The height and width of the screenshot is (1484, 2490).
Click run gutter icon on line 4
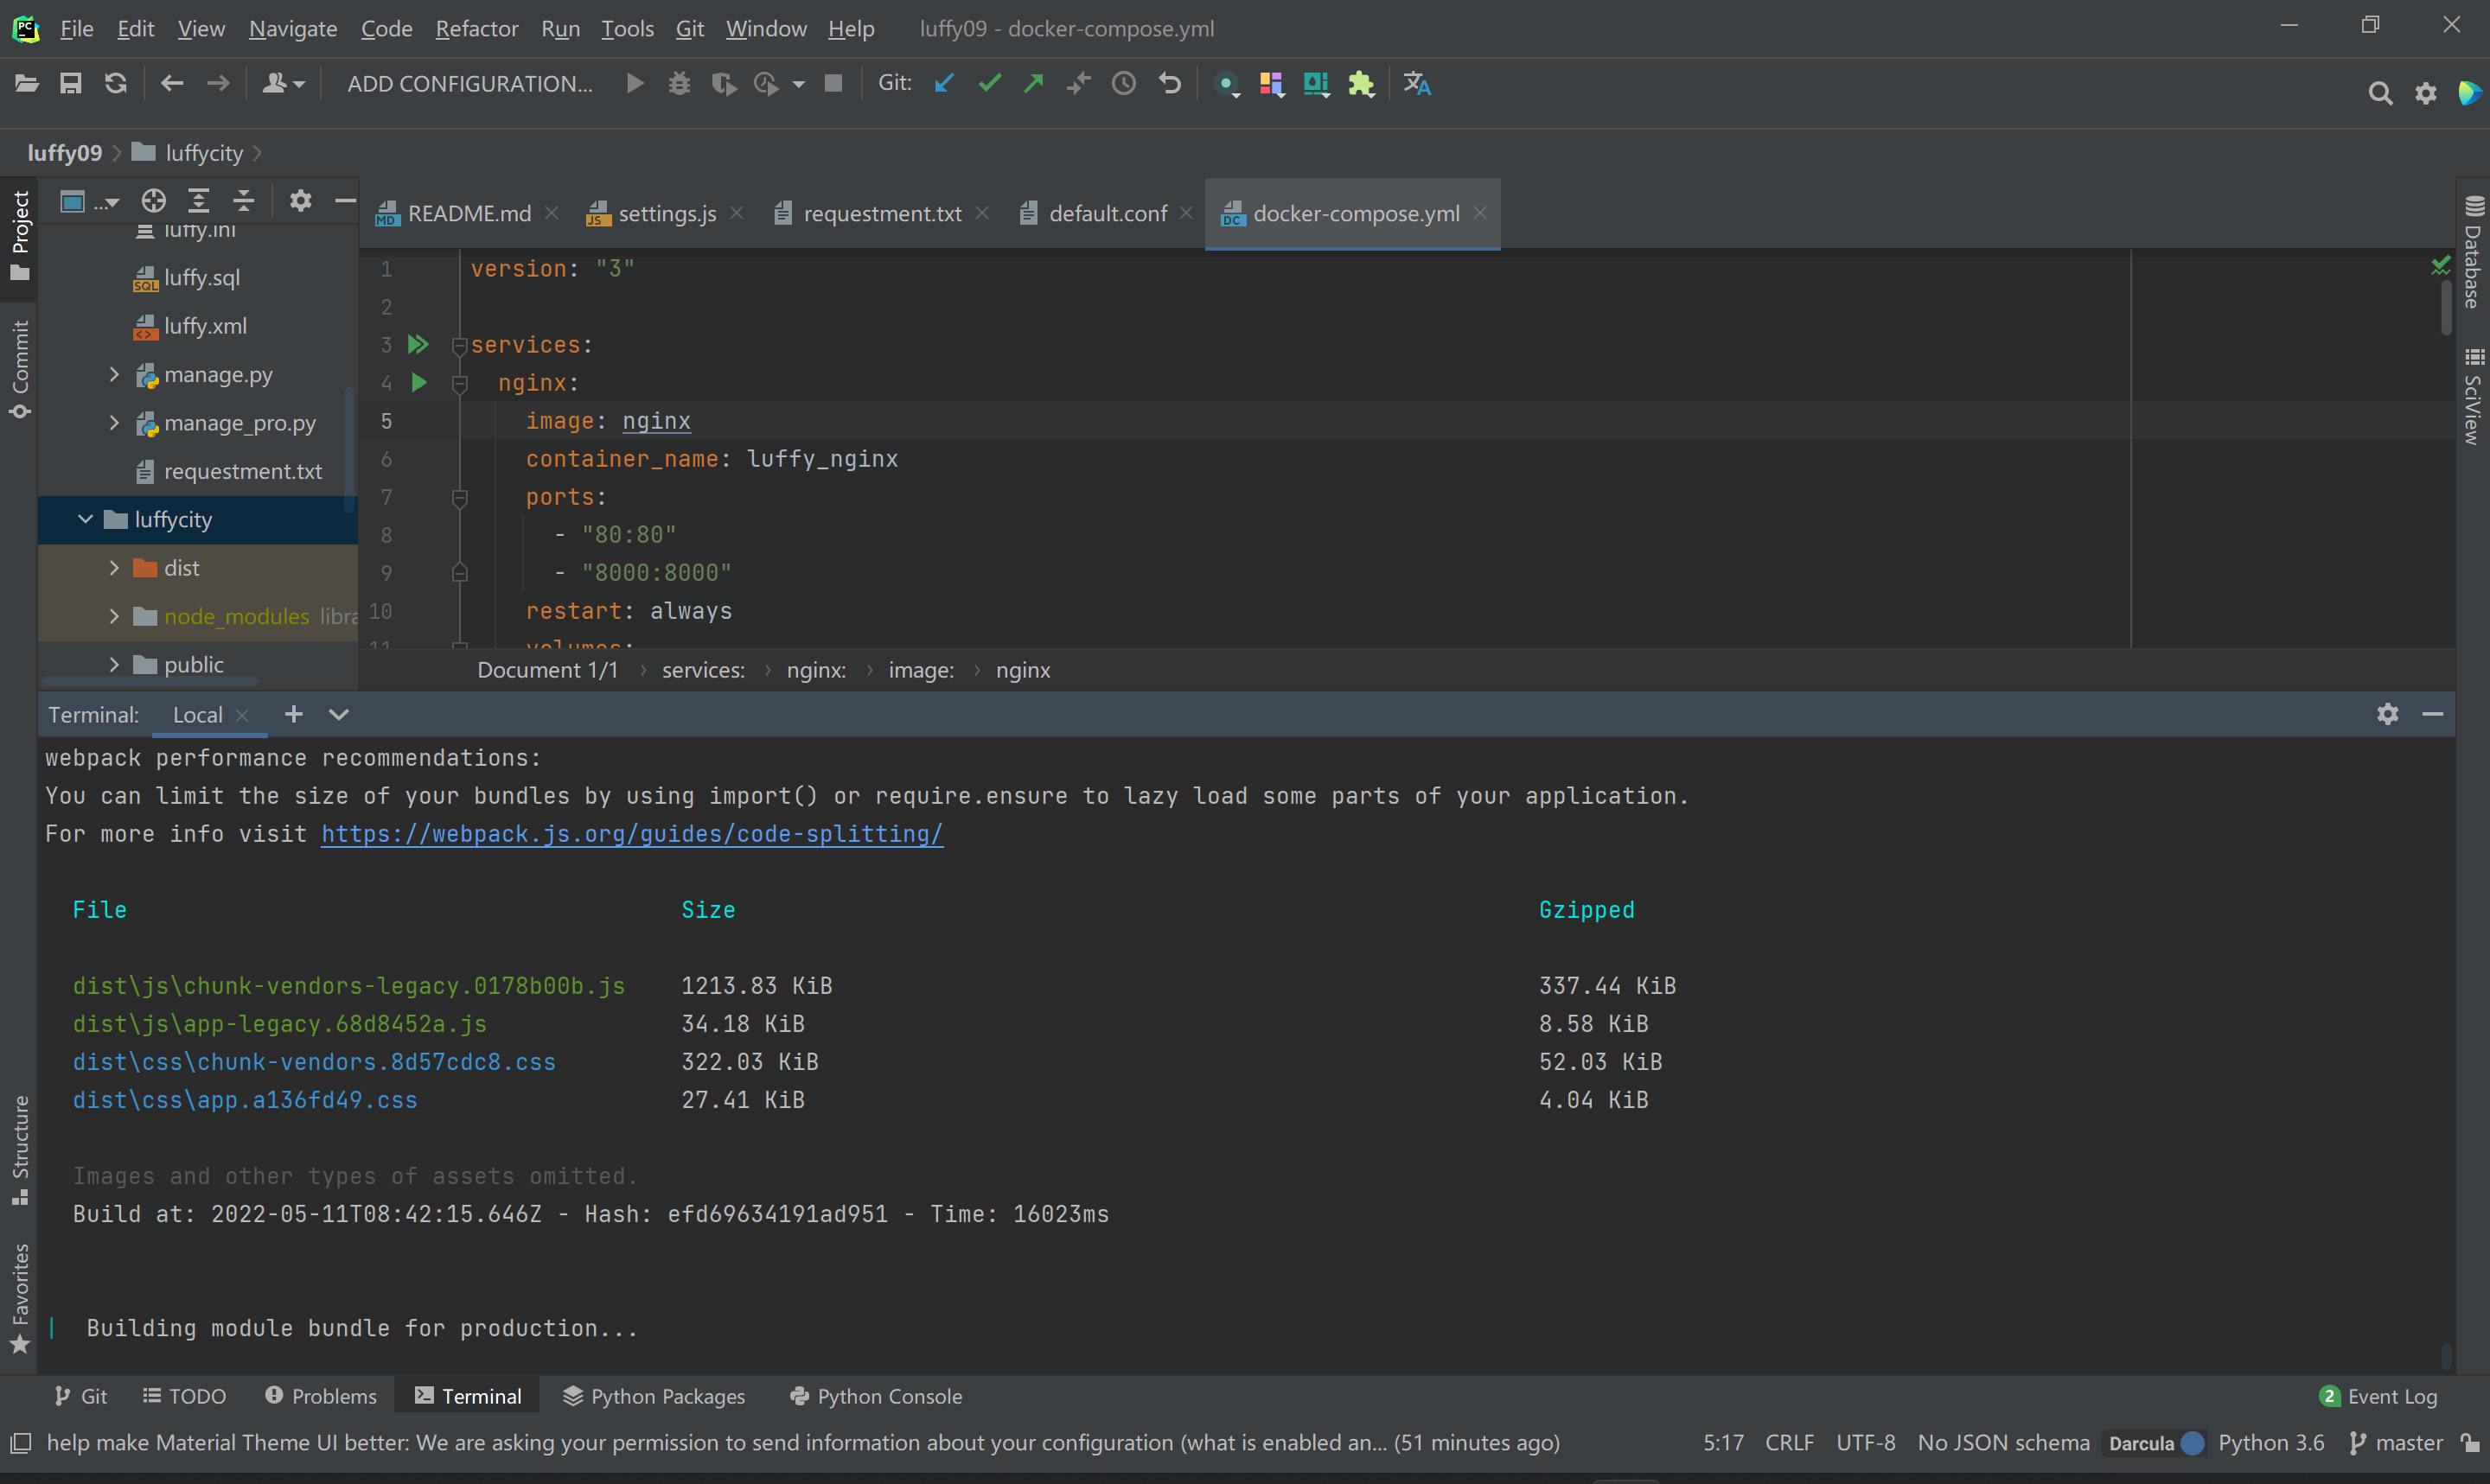tap(419, 383)
